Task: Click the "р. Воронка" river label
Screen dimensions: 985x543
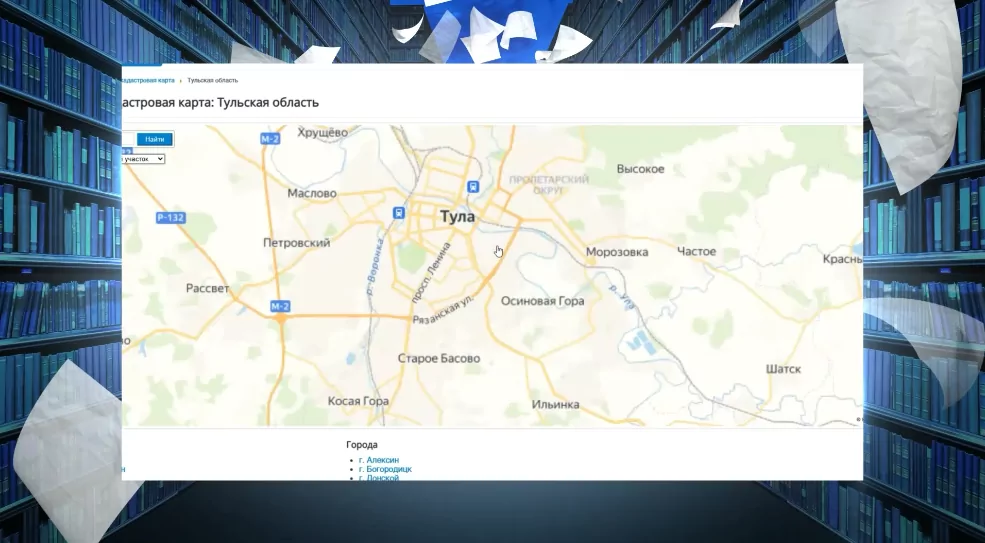Action: point(375,266)
